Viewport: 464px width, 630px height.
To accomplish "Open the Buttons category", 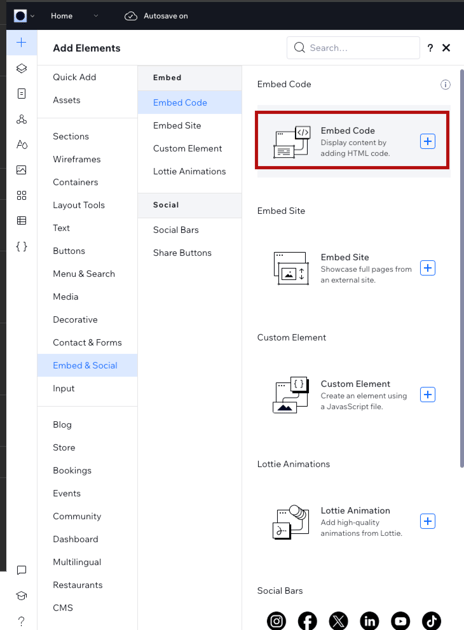I will click(x=69, y=251).
